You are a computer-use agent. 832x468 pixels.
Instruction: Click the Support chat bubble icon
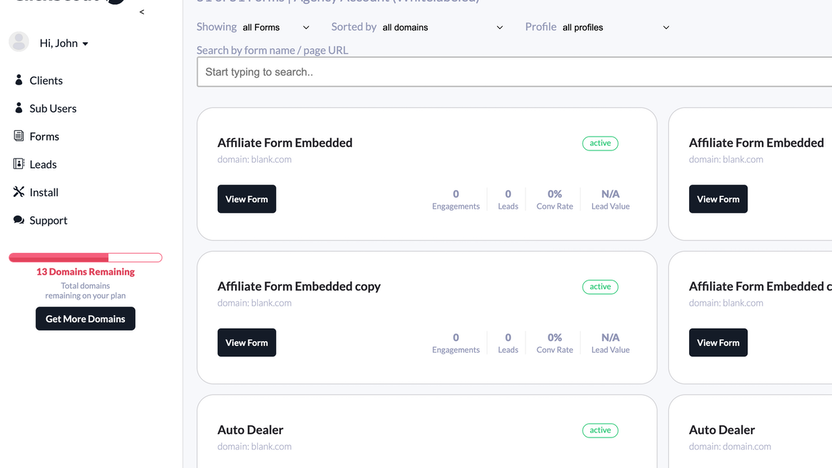(x=19, y=220)
